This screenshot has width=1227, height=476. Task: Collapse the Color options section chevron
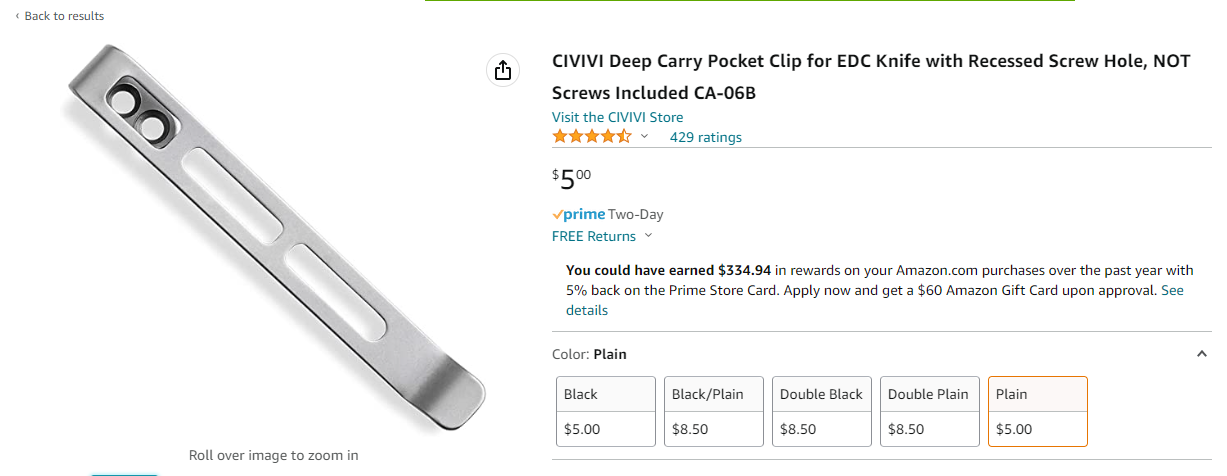click(x=1201, y=354)
